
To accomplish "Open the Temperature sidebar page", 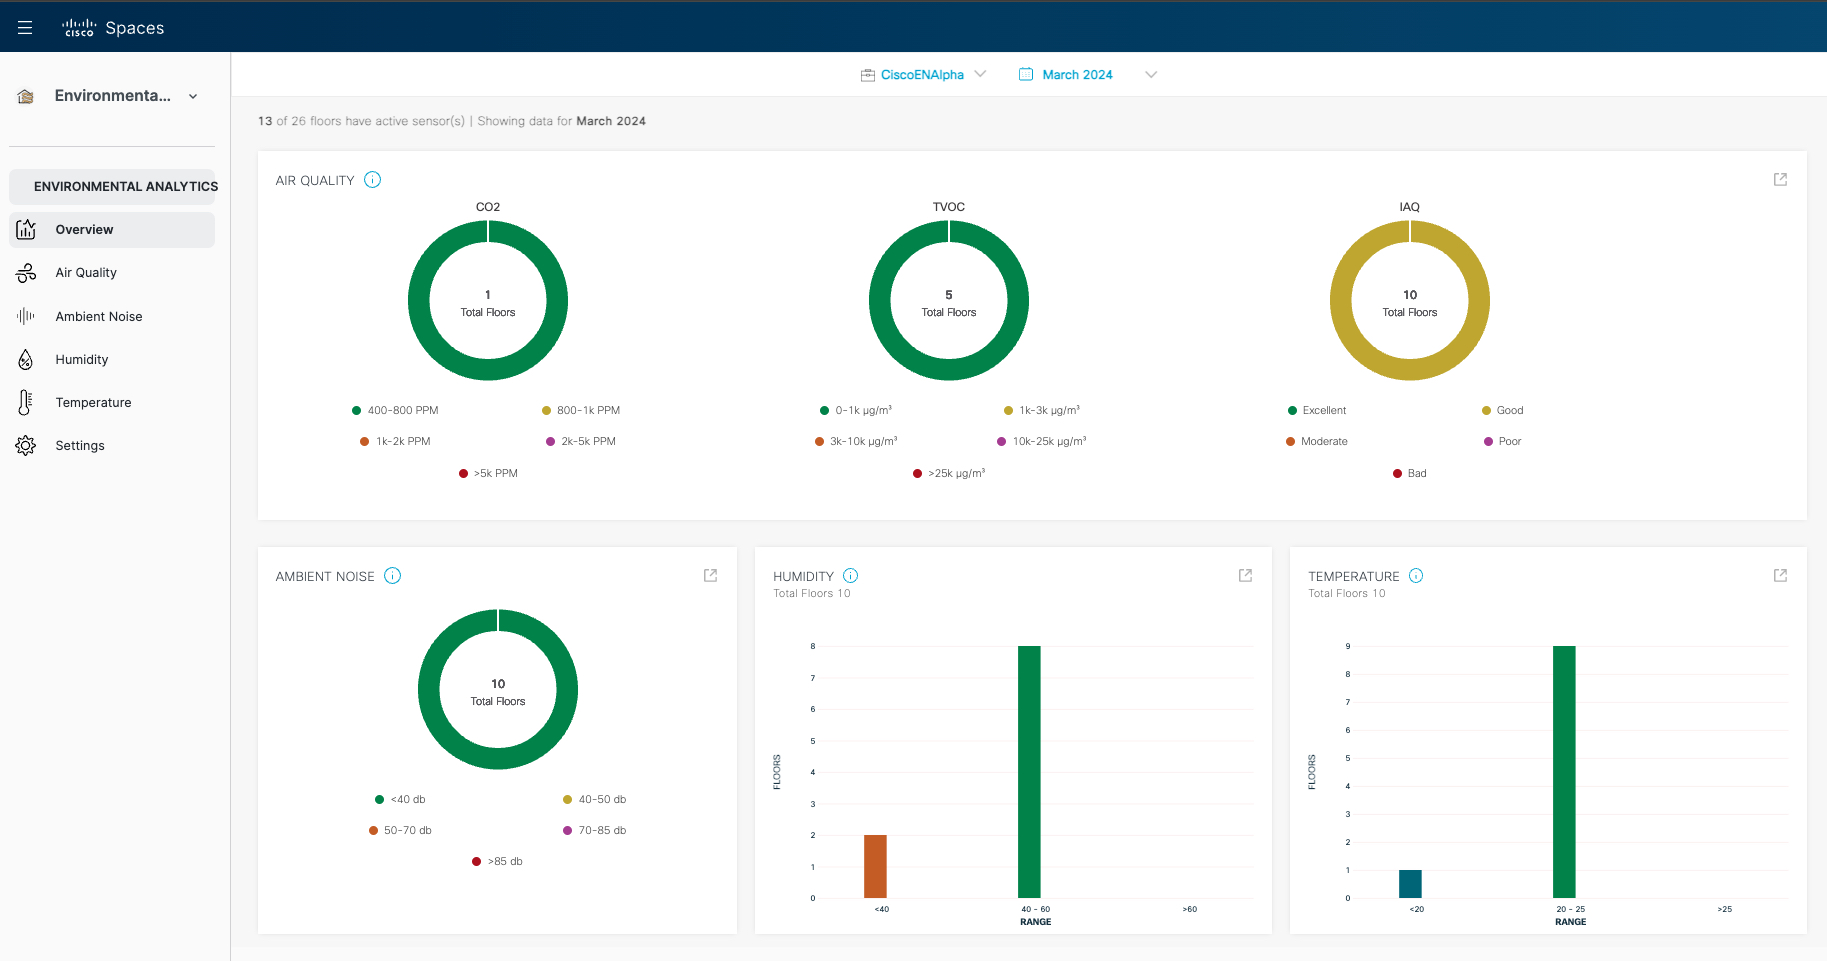I will (93, 403).
